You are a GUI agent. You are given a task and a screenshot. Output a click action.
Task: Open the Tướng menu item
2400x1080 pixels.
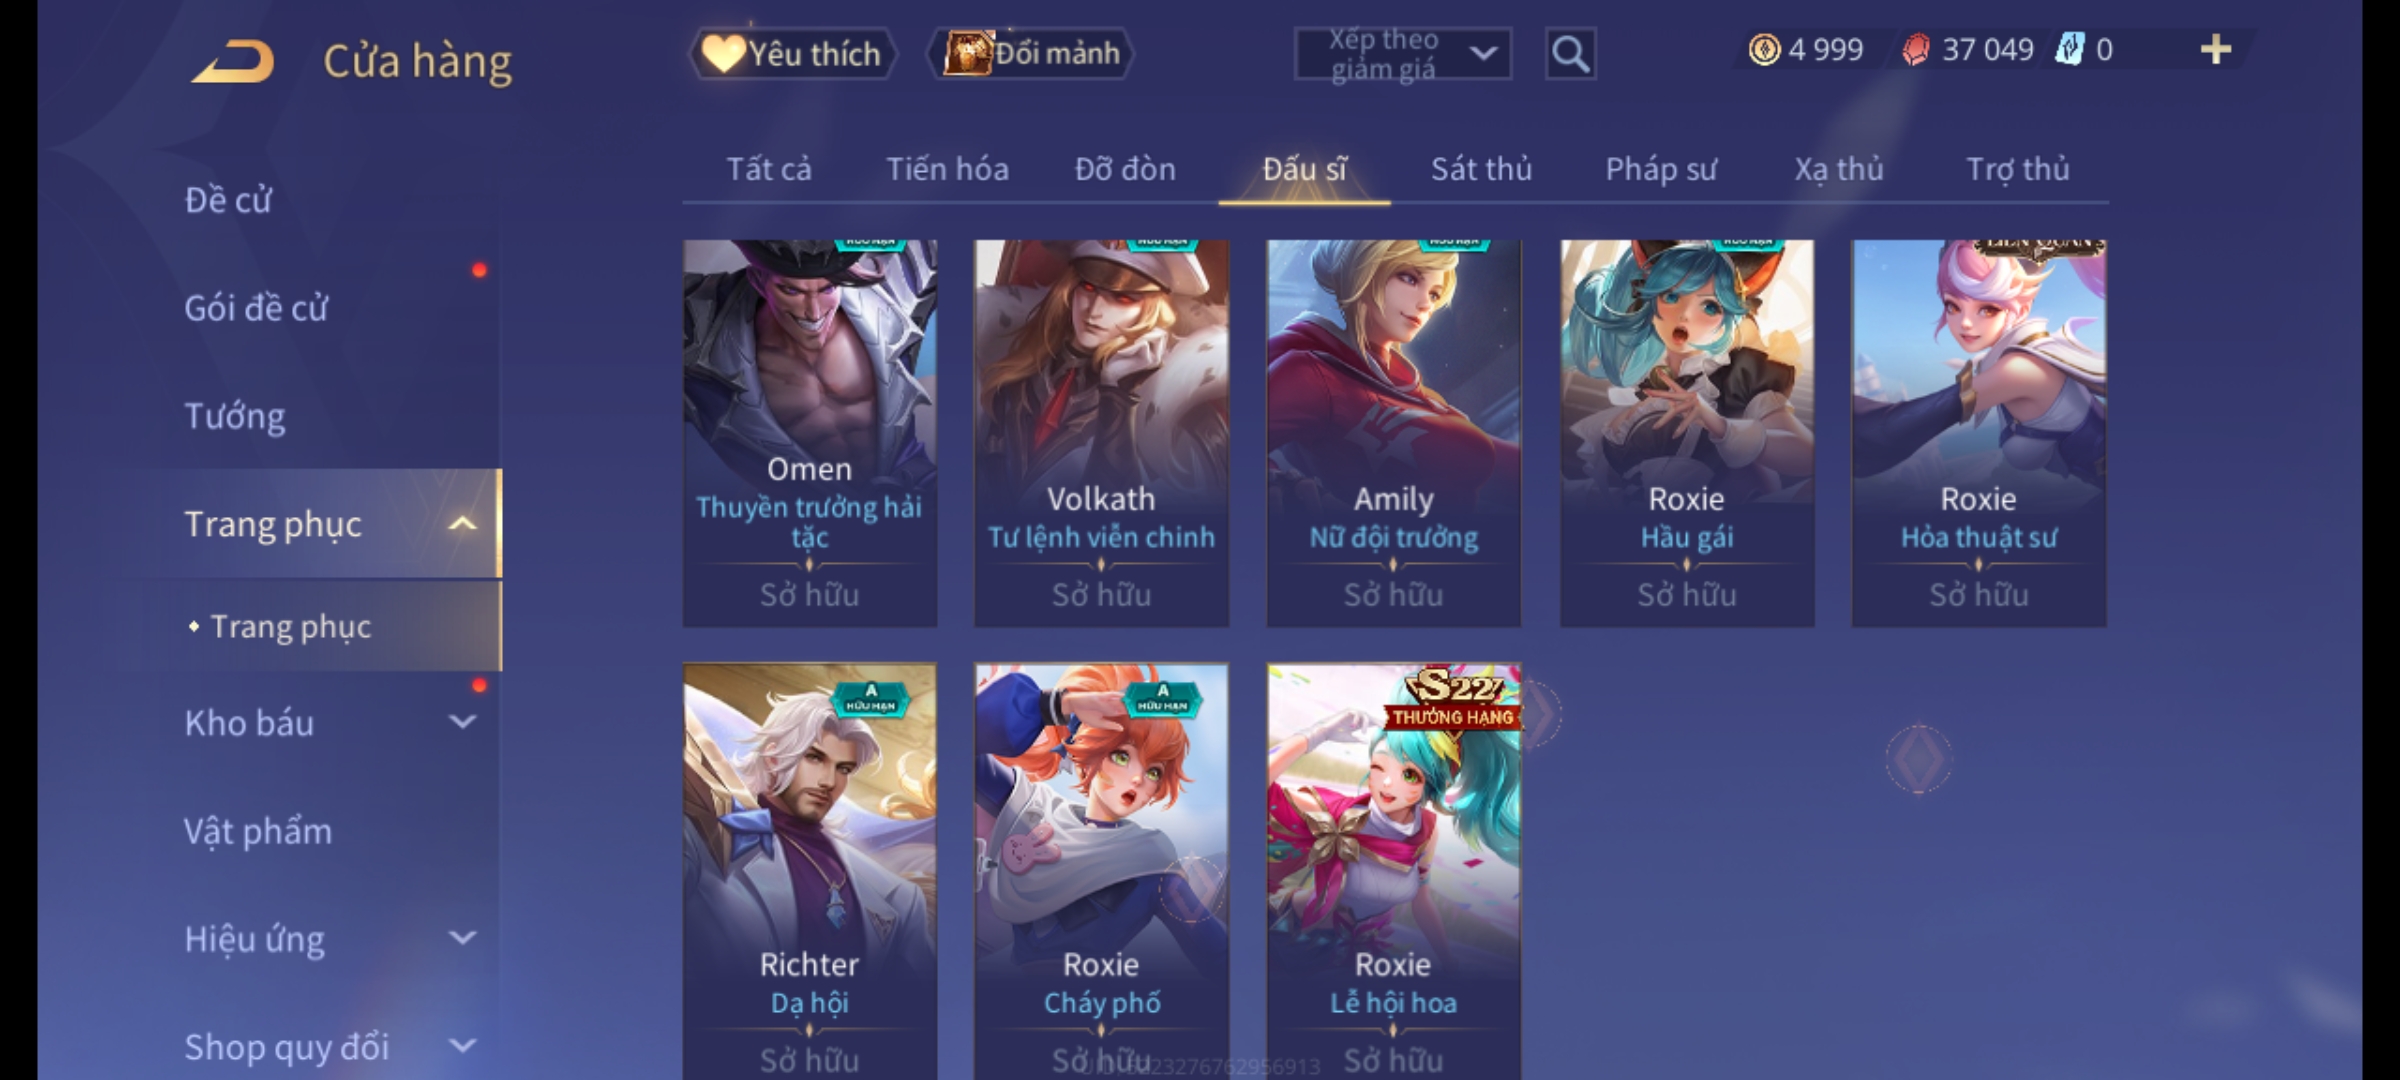pos(235,416)
